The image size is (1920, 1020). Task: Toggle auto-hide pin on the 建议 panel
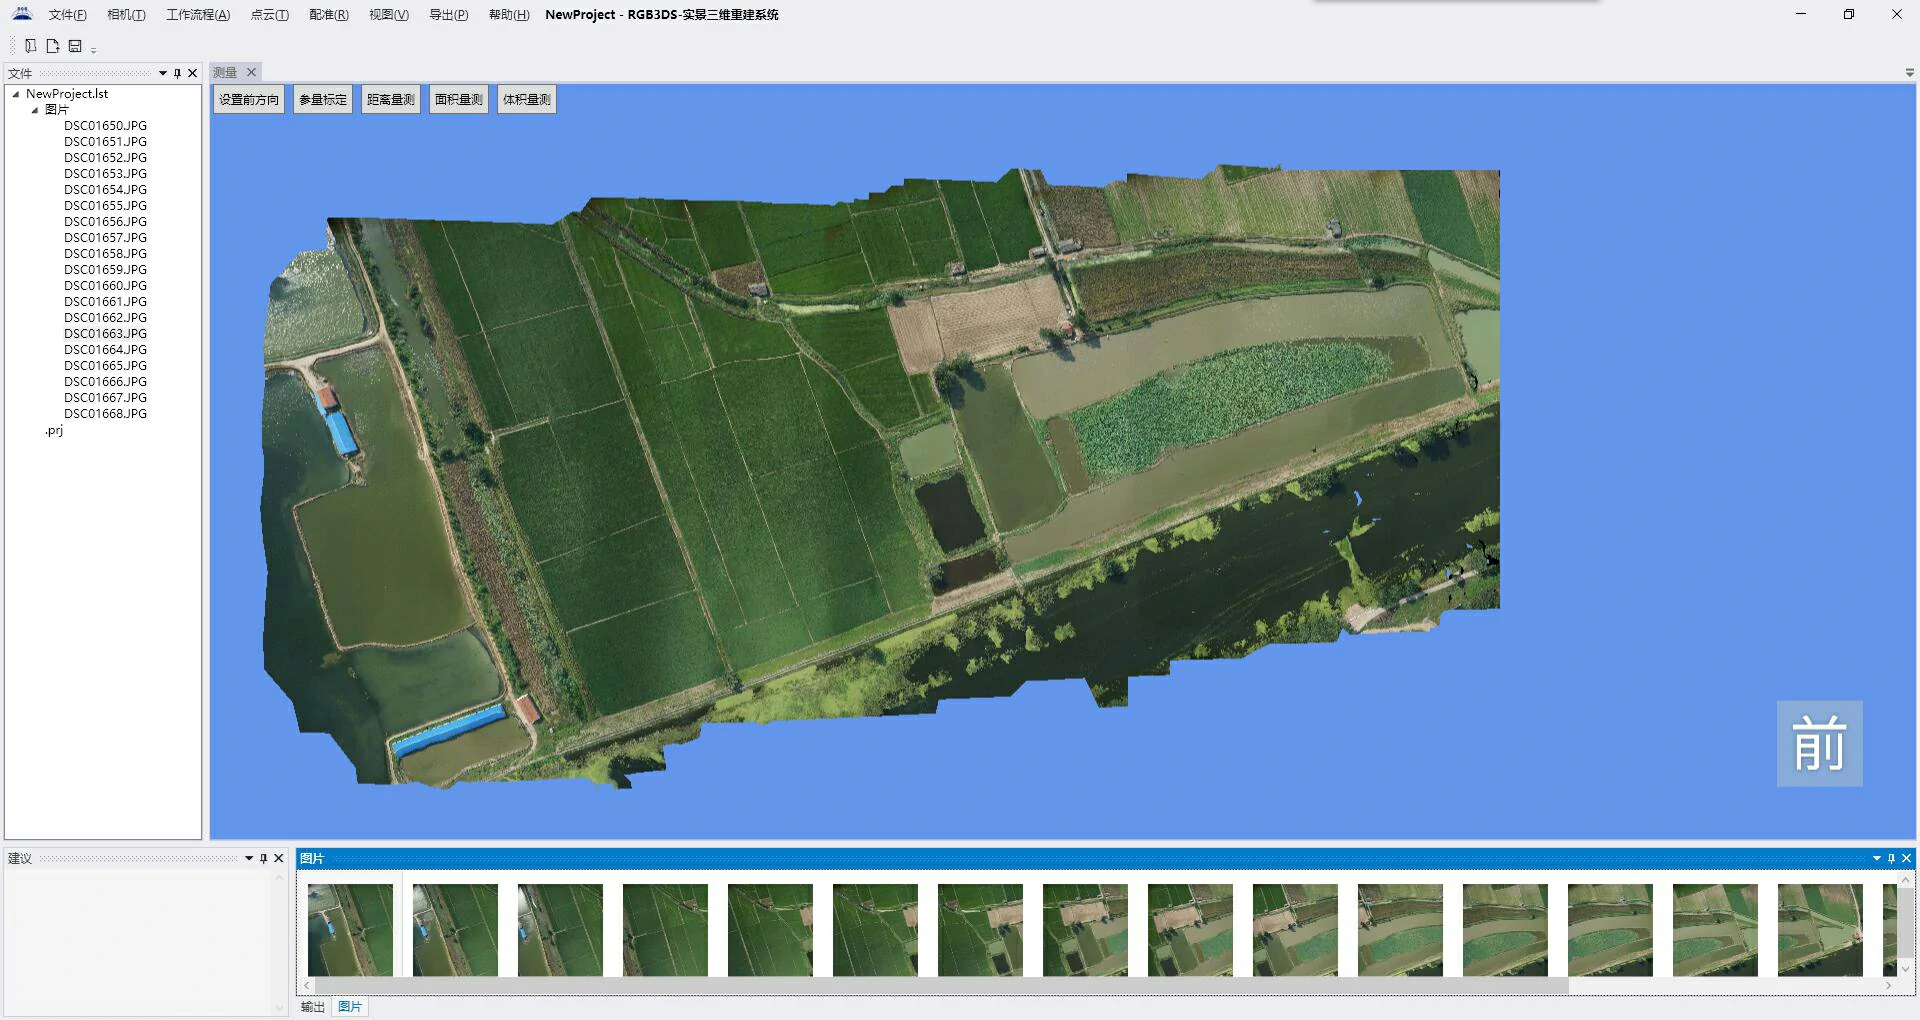(x=264, y=858)
